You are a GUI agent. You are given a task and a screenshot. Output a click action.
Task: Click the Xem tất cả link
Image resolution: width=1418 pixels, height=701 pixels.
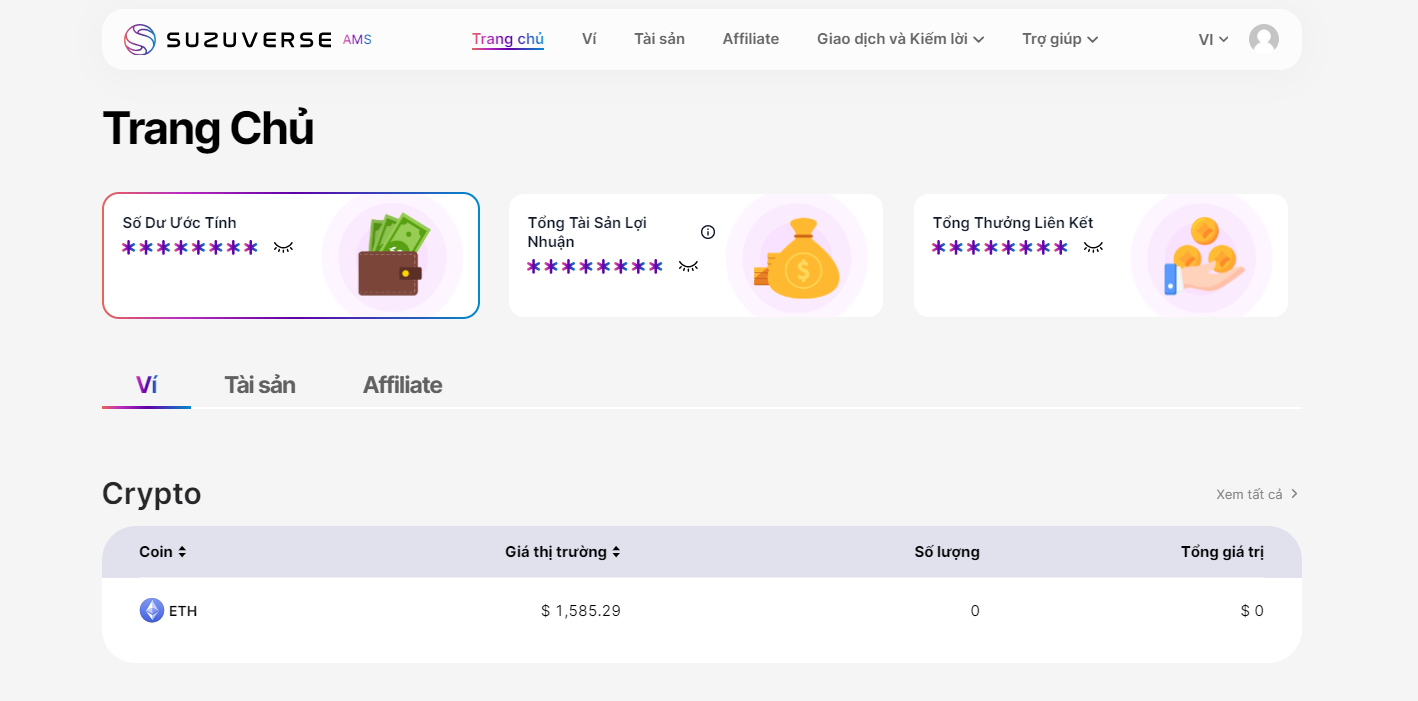(x=1256, y=494)
